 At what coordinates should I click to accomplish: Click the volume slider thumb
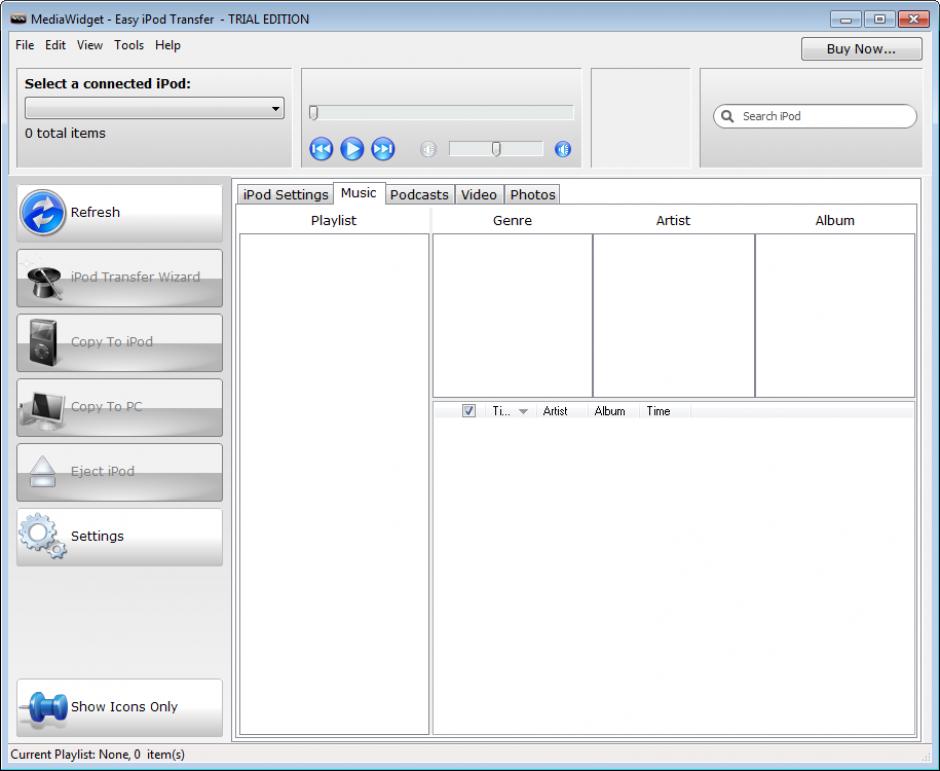pyautogui.click(x=496, y=149)
